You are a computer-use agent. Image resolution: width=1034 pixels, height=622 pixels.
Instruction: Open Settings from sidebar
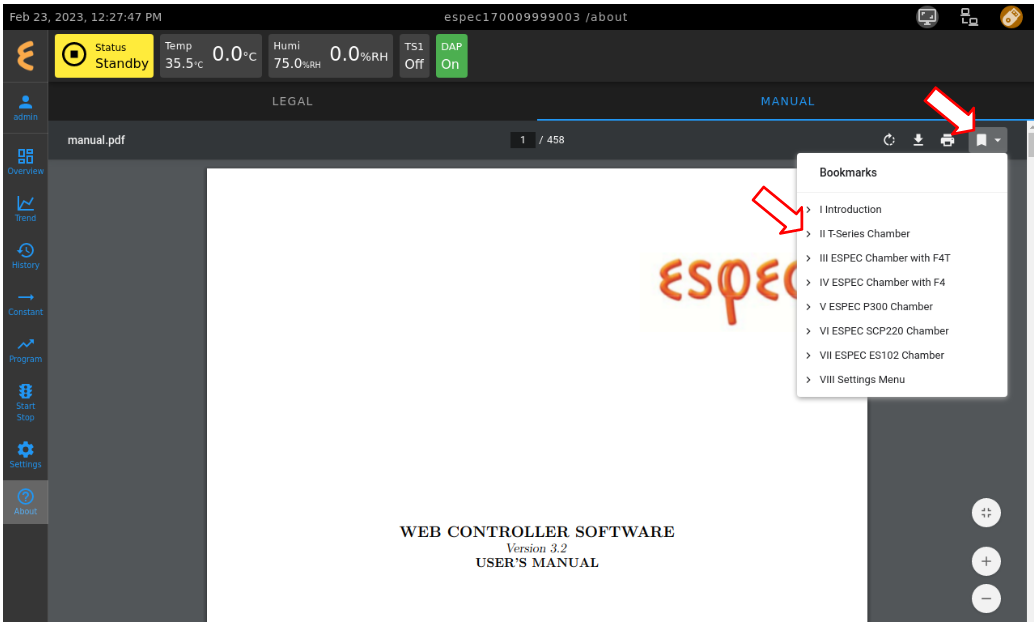(25, 455)
